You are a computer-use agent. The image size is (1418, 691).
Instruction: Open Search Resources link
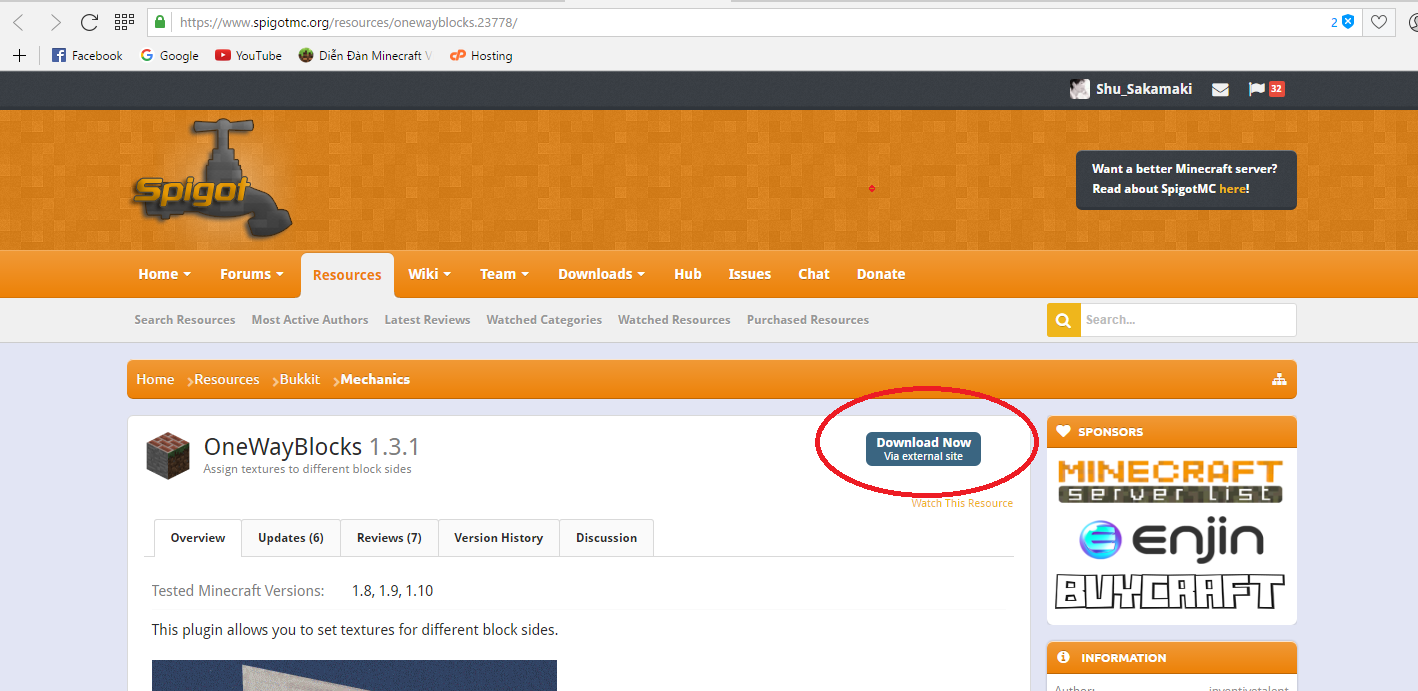coord(185,320)
